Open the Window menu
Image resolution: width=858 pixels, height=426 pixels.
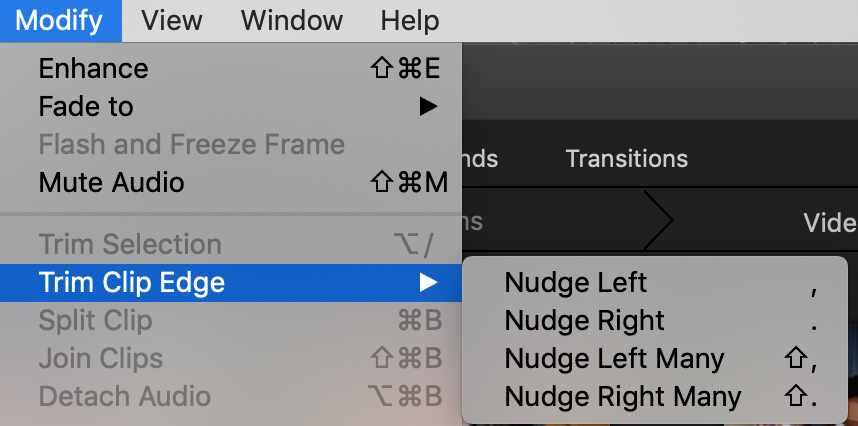(292, 20)
